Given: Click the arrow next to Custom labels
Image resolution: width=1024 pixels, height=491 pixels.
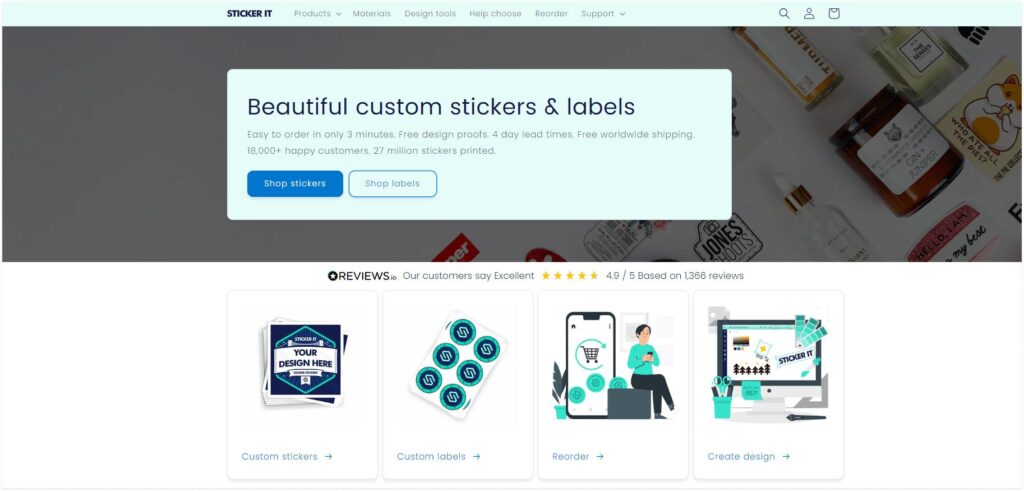Looking at the screenshot, I should click(477, 456).
